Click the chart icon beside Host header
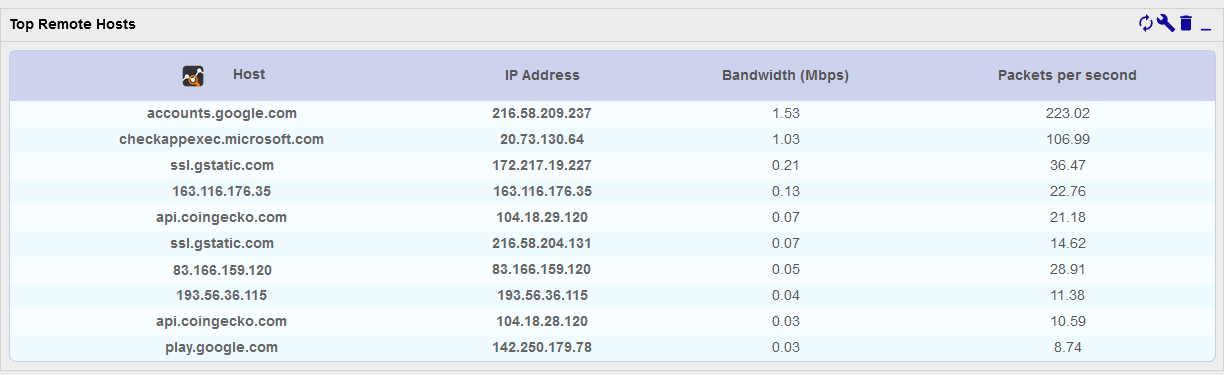The height and width of the screenshot is (375, 1224). coord(194,75)
